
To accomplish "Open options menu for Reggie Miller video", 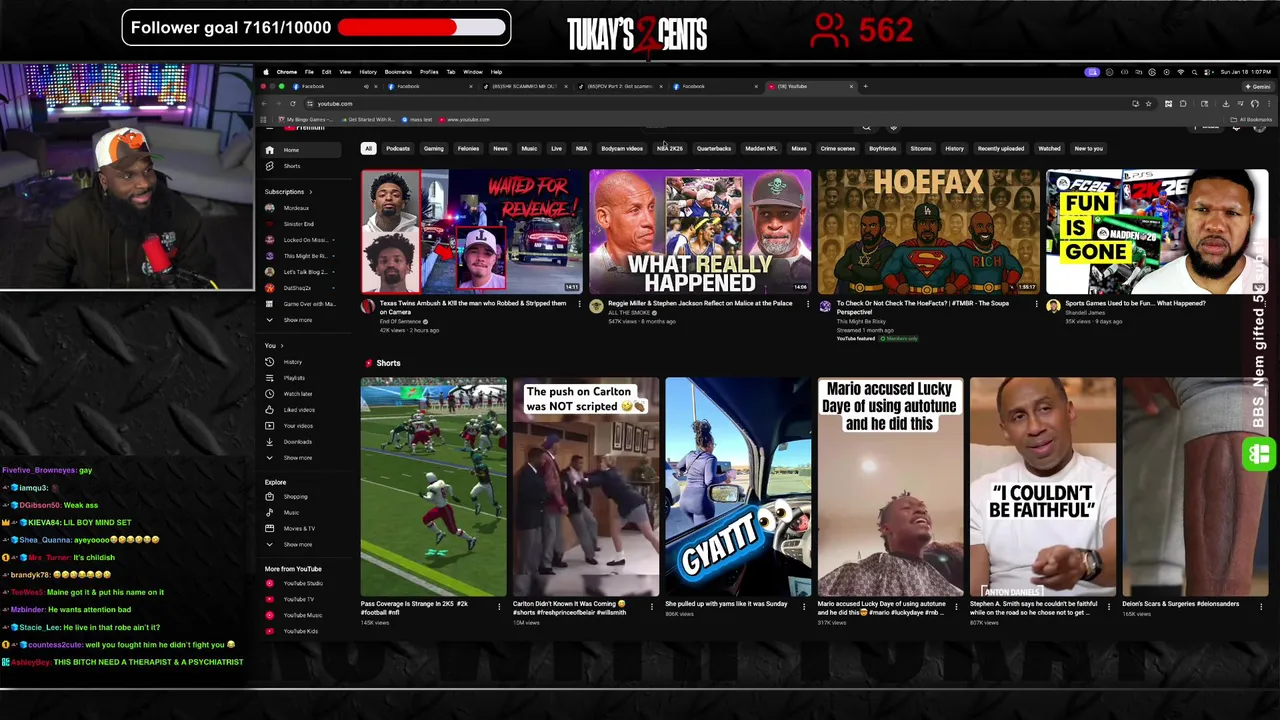I will coord(807,304).
